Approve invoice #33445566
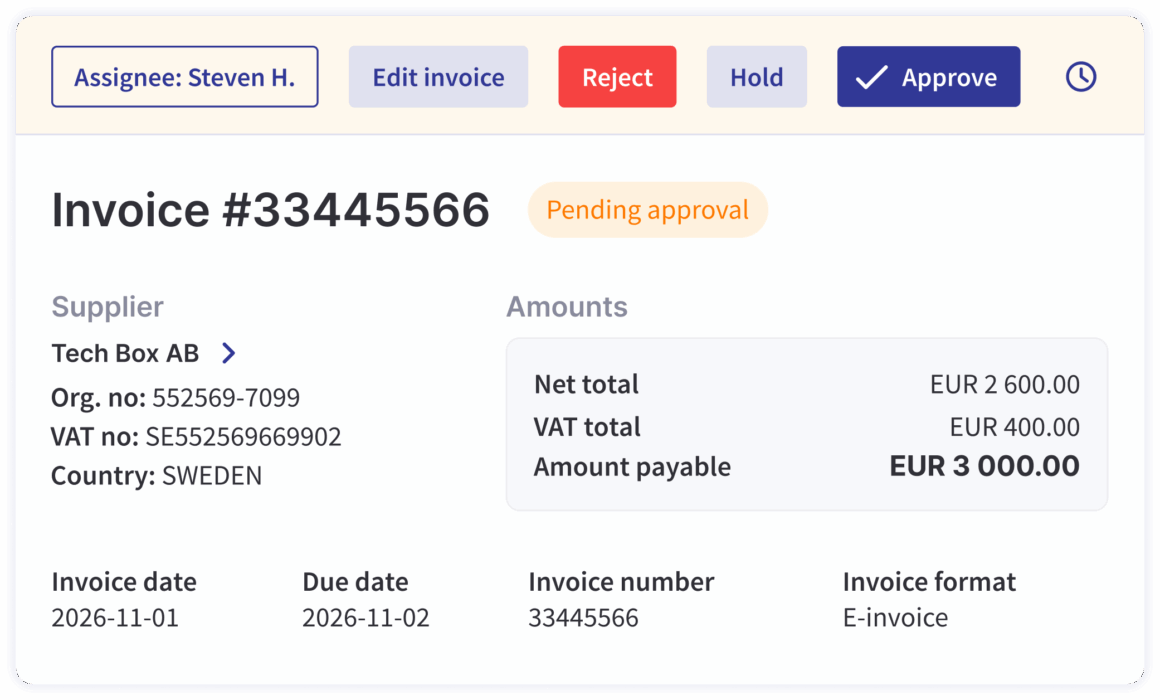The image size is (1160, 700). point(928,75)
